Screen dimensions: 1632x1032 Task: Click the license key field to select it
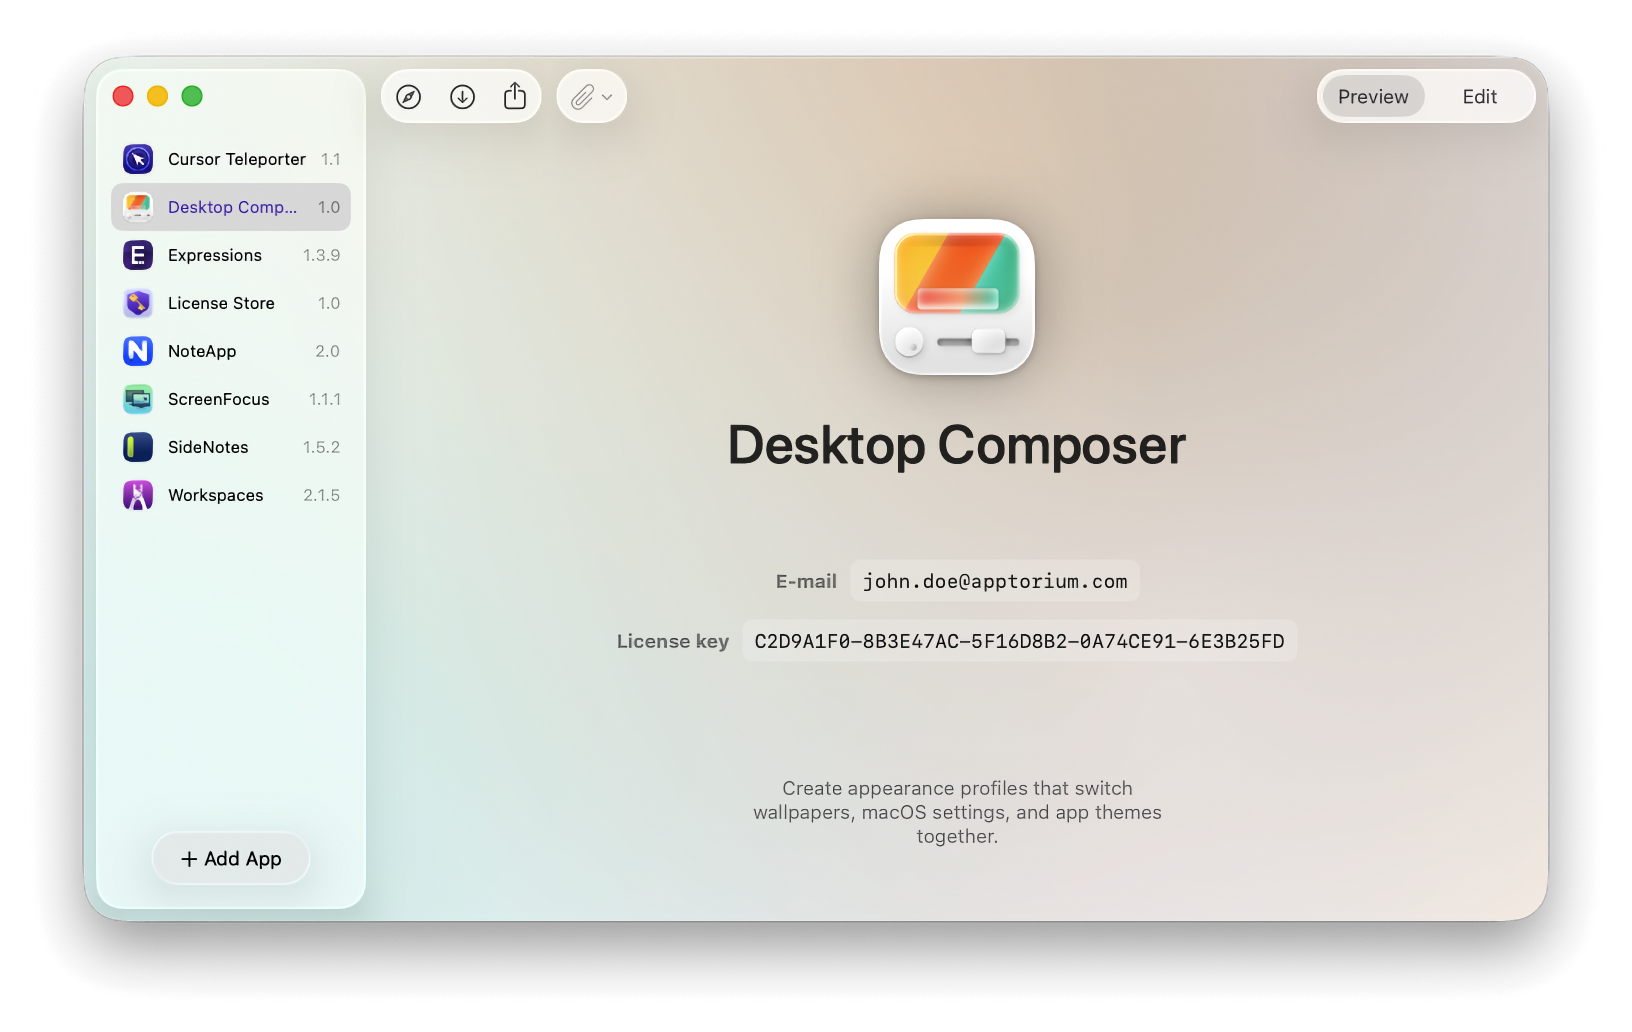[1019, 641]
